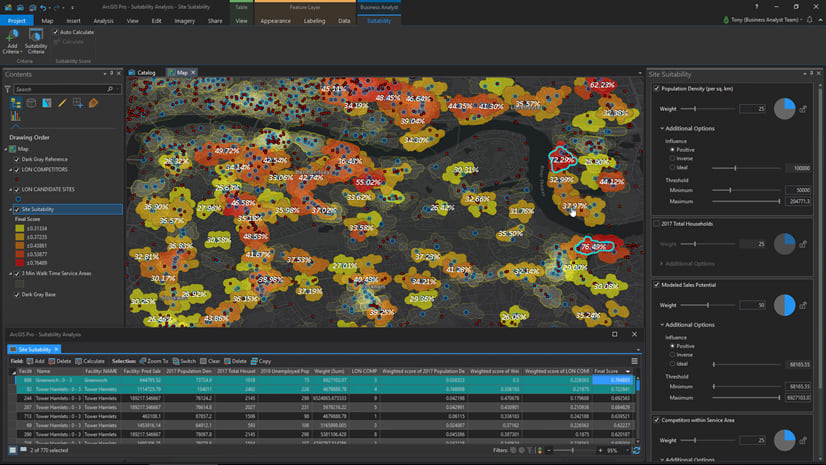
Task: Switch to the Catalog view tab
Action: [143, 73]
